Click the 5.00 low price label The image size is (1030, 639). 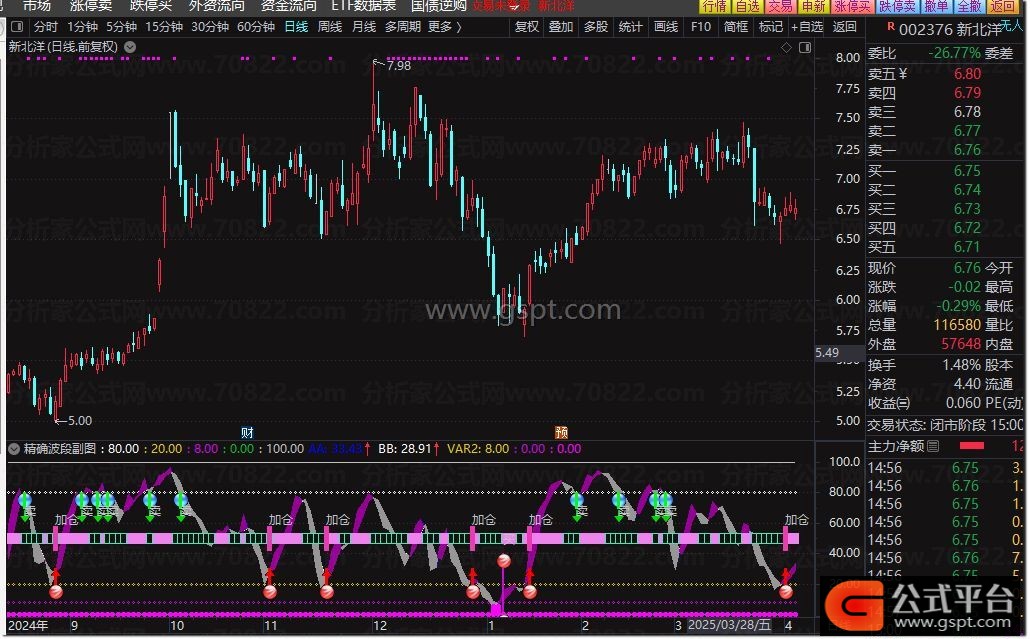80,421
